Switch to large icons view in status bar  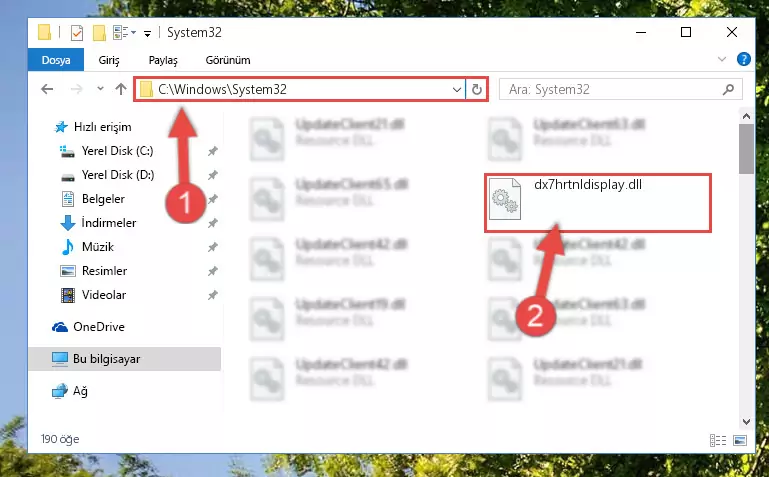(x=740, y=440)
